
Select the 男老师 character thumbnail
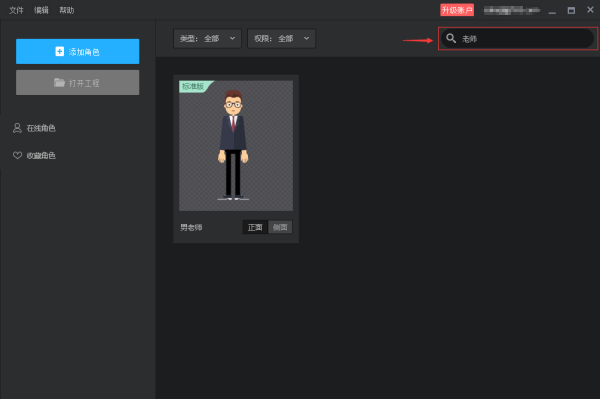[x=236, y=146]
